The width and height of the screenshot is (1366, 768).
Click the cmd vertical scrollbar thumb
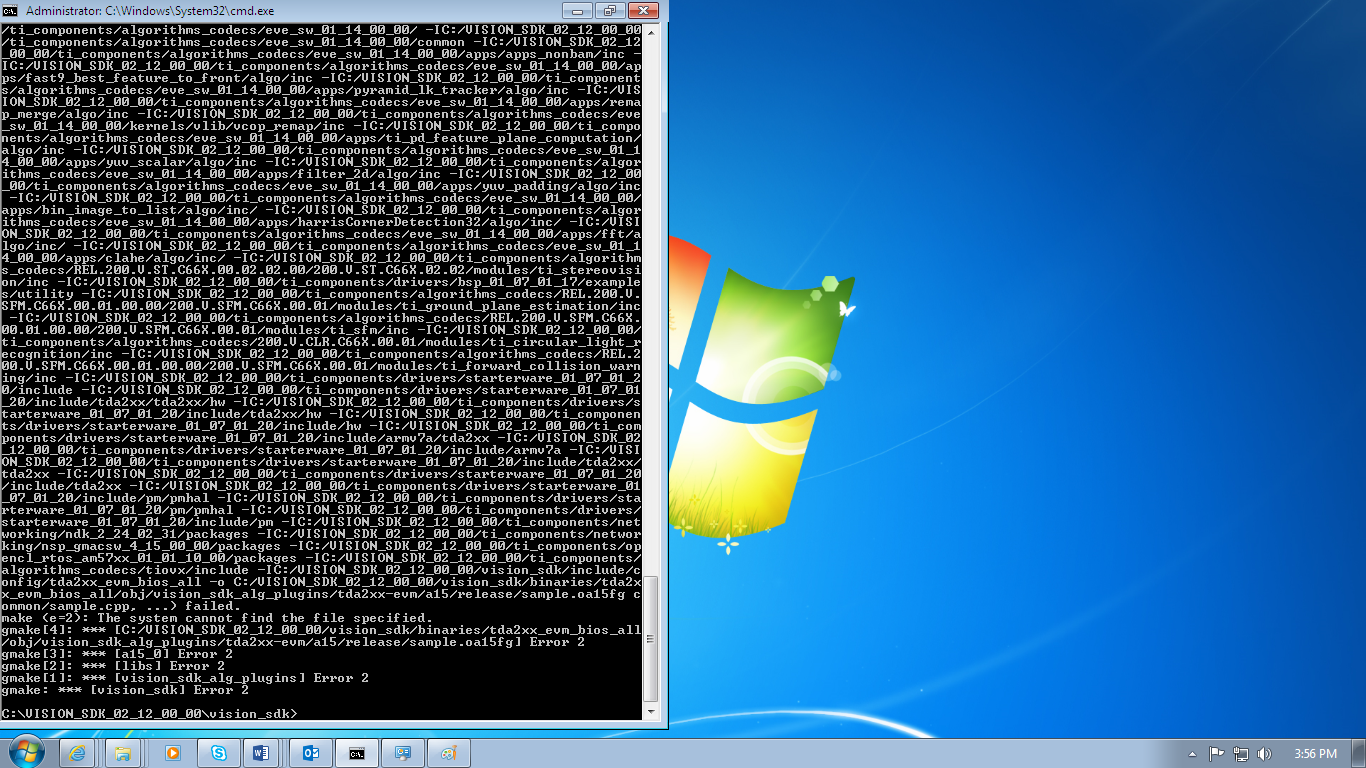click(x=651, y=638)
